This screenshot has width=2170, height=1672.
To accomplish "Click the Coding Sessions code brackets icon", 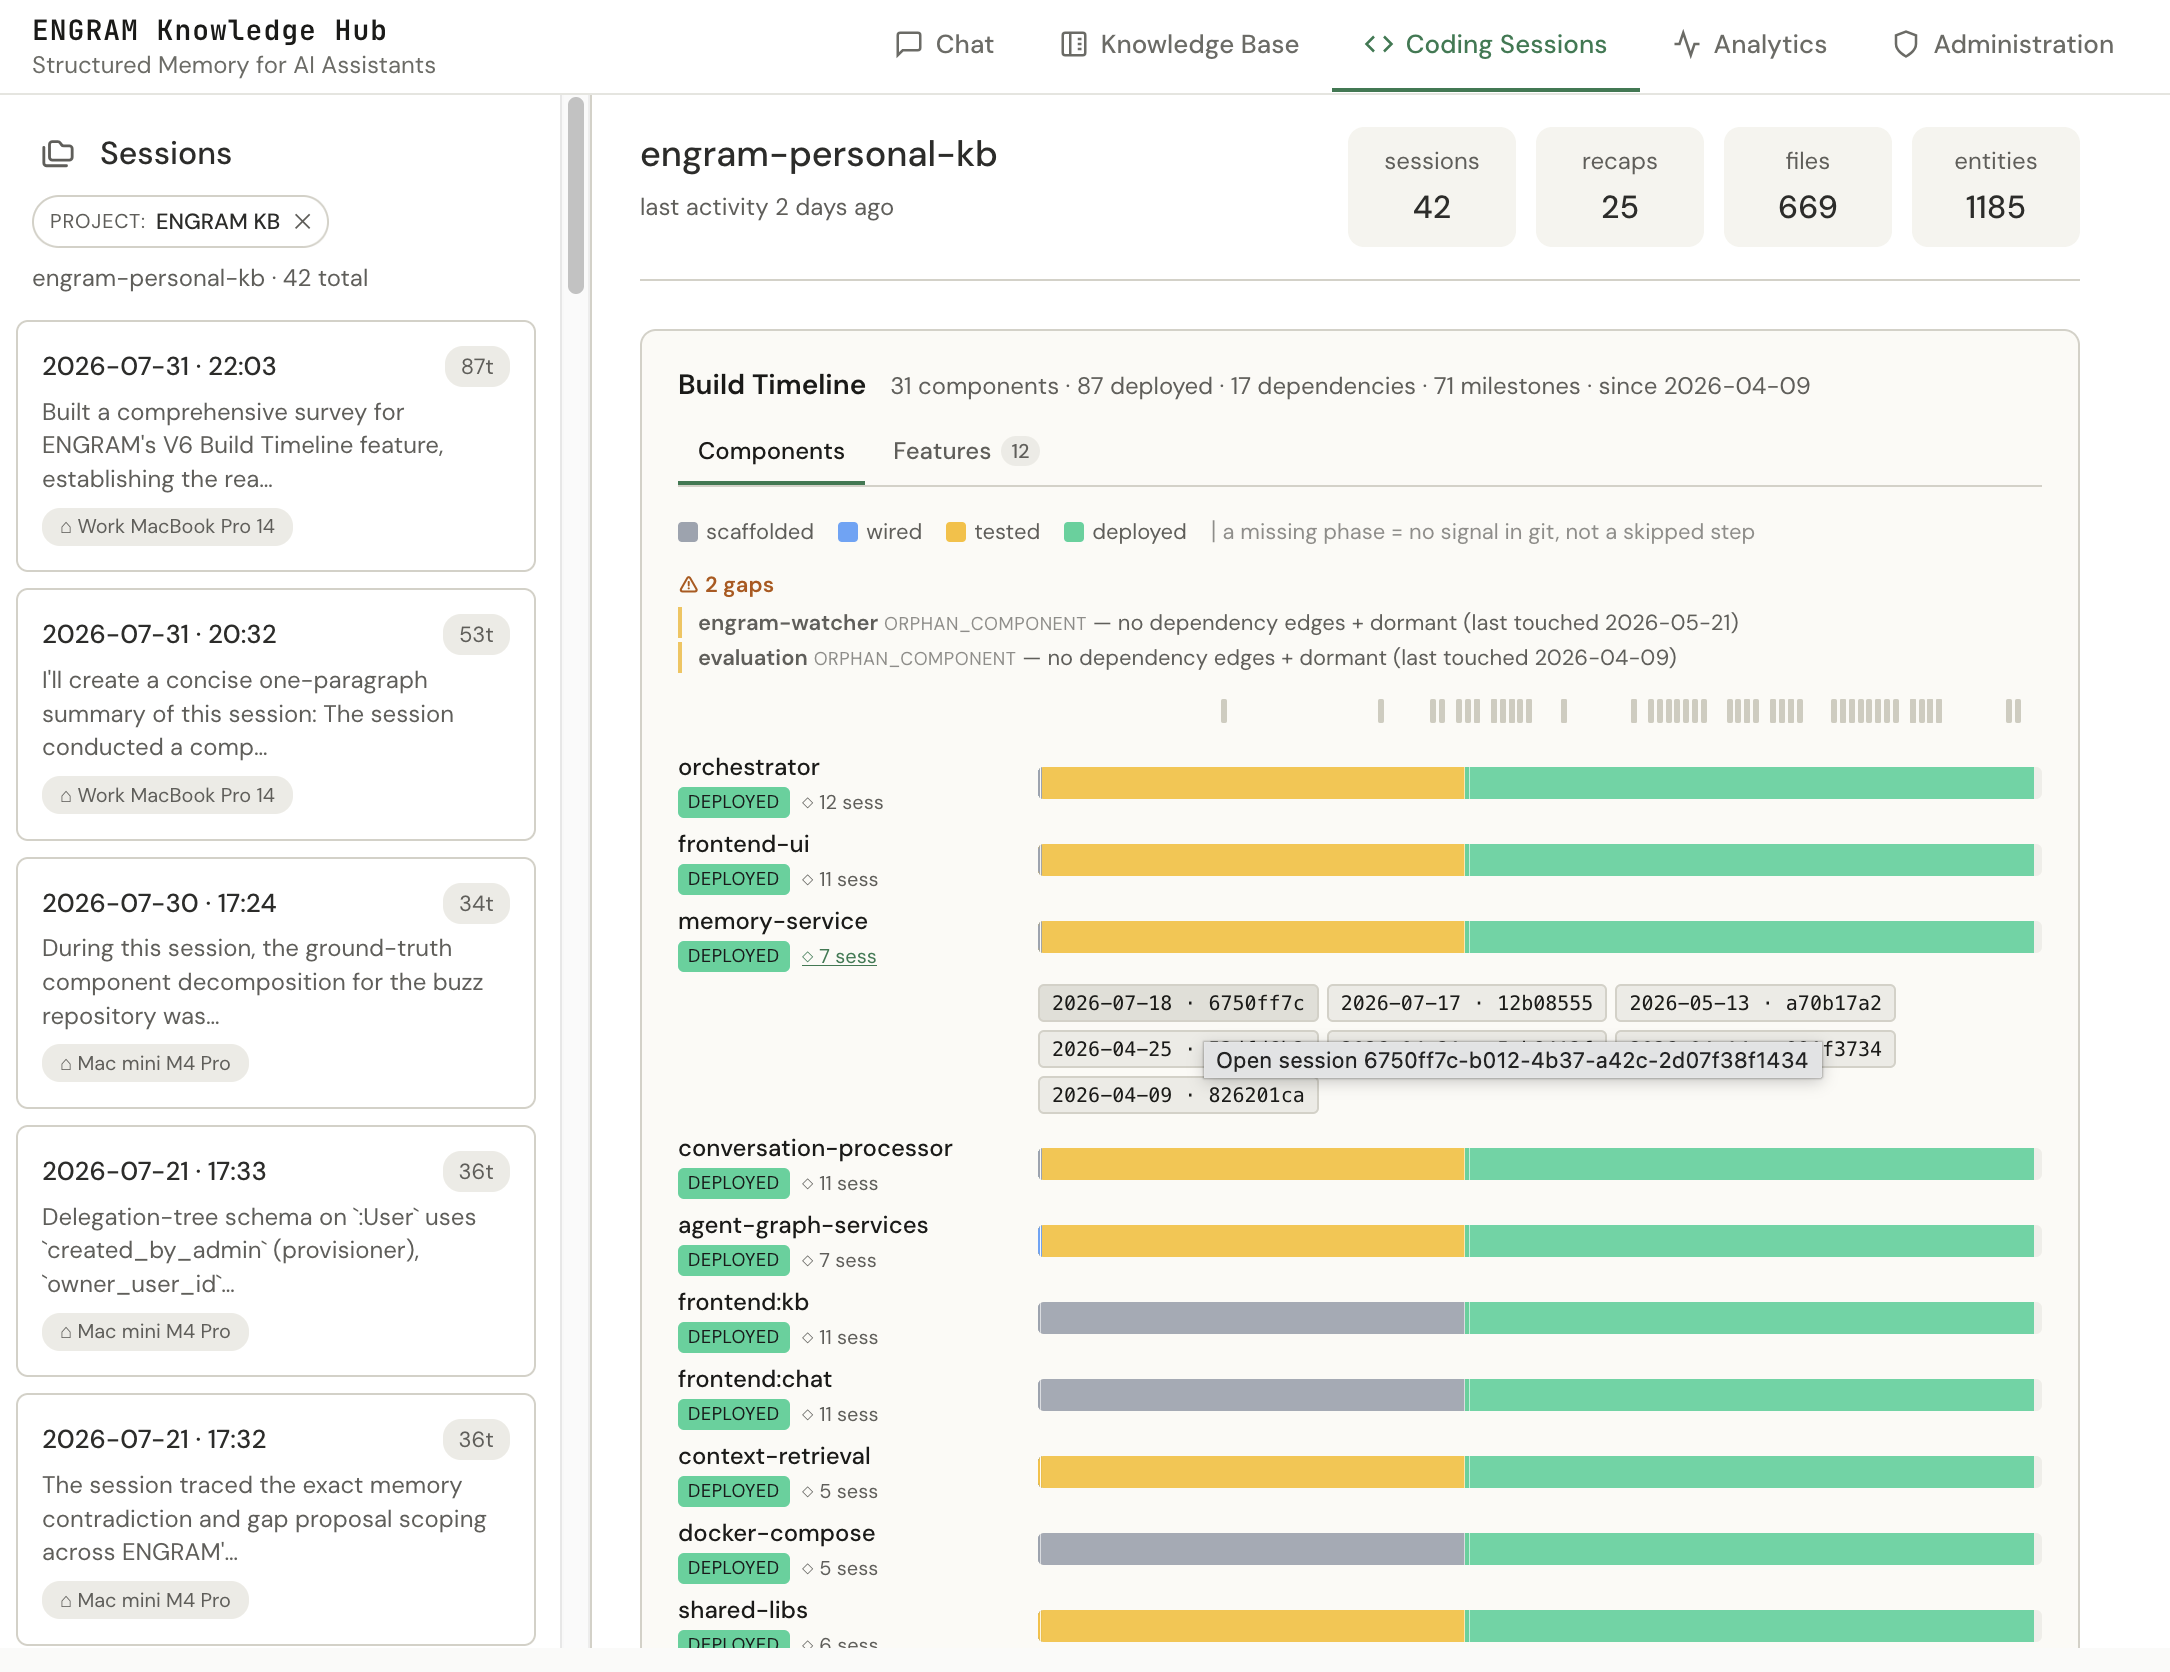I will (x=1379, y=45).
